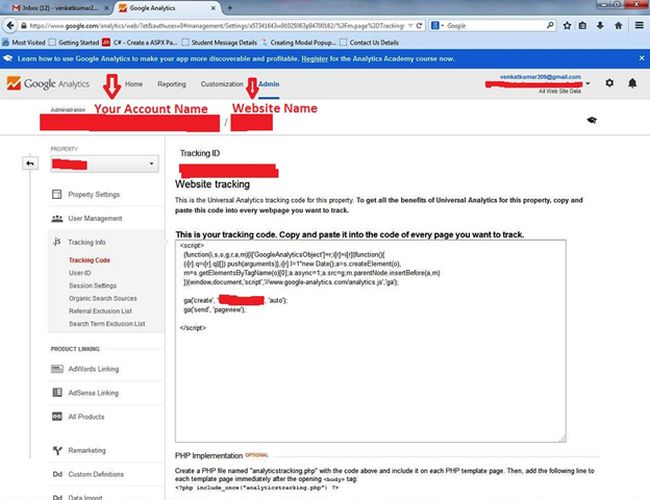Viewport: 650px width, 500px height.
Task: Open a new browser tab
Action: click(x=230, y=8)
